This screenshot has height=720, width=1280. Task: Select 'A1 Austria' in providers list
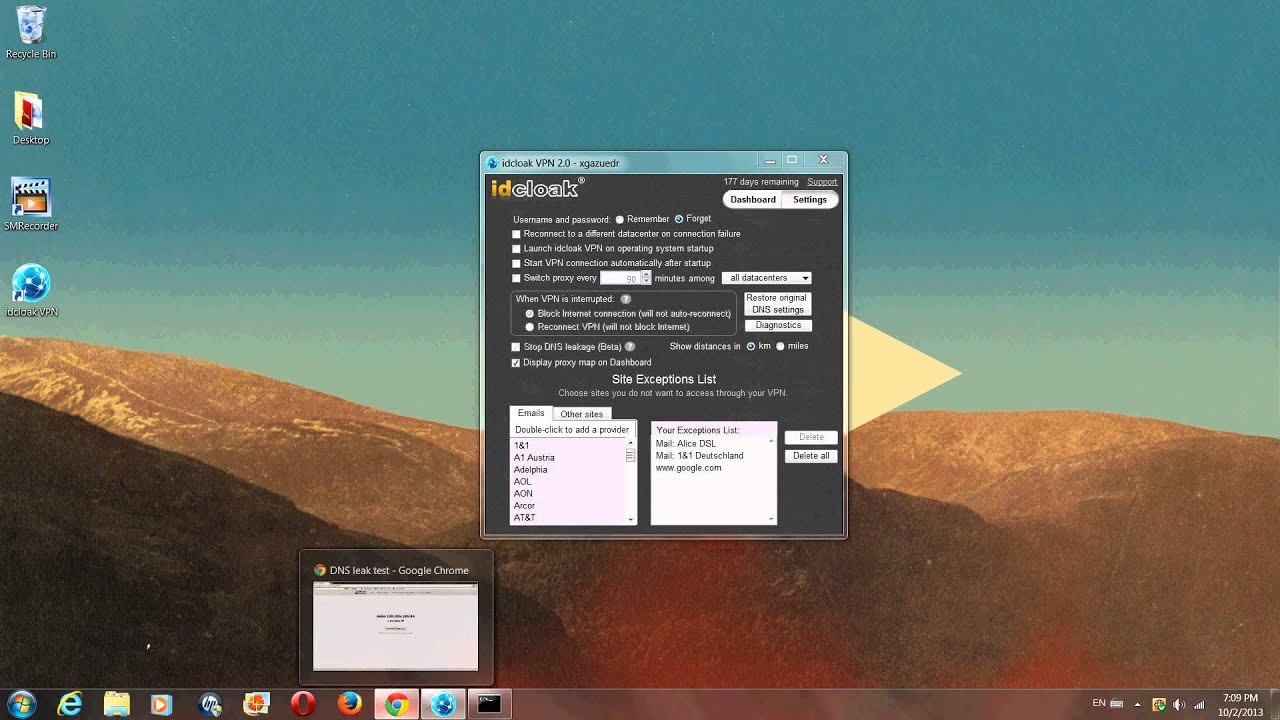point(534,458)
